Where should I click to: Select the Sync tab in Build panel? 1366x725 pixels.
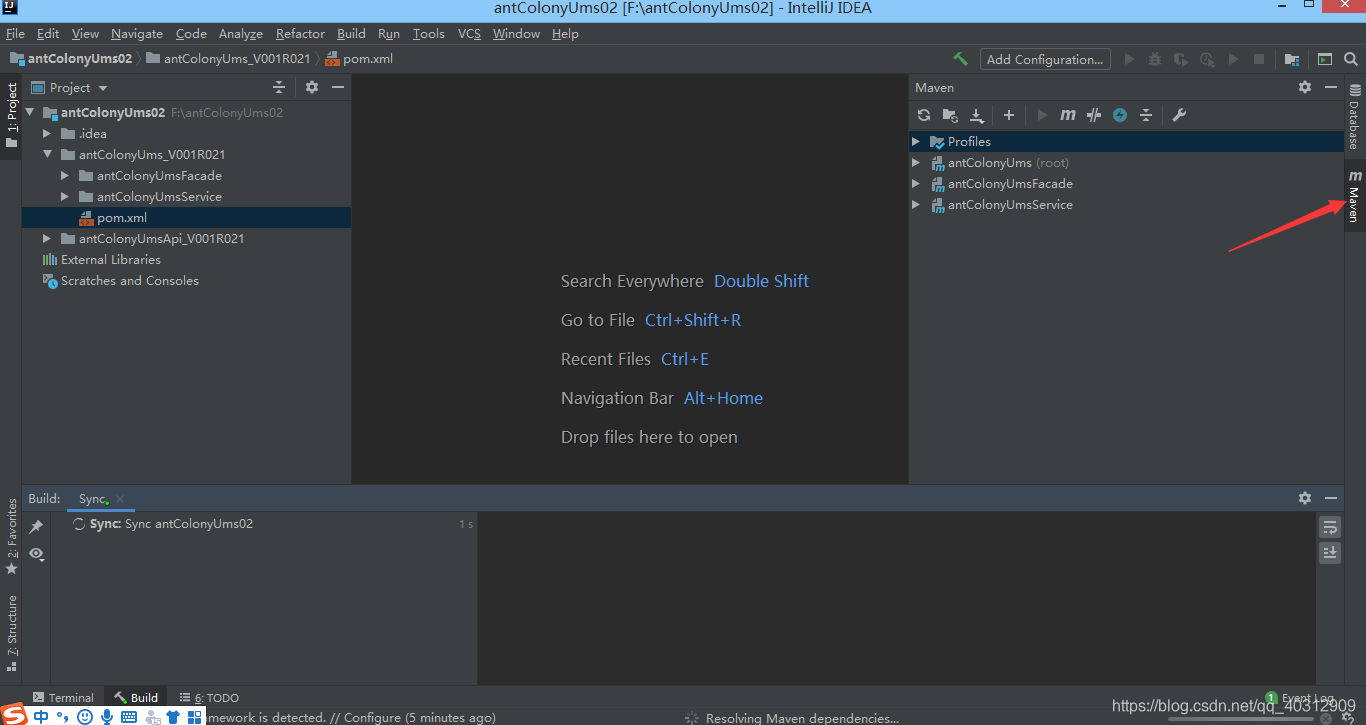(x=92, y=498)
